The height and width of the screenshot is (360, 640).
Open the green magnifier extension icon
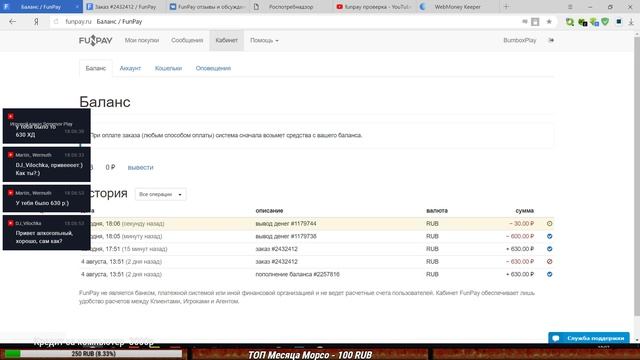(x=570, y=22)
